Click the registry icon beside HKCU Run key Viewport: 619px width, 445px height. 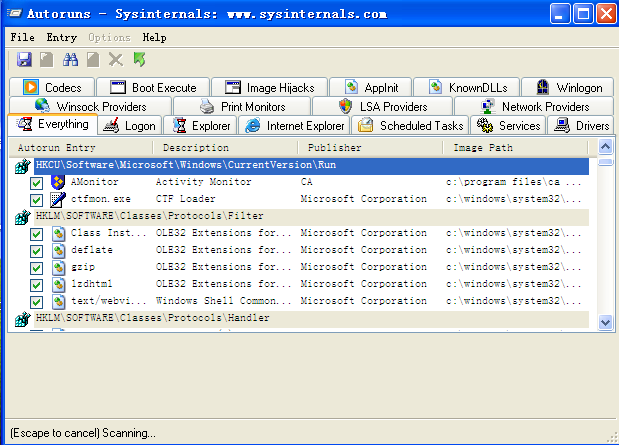tap(23, 166)
